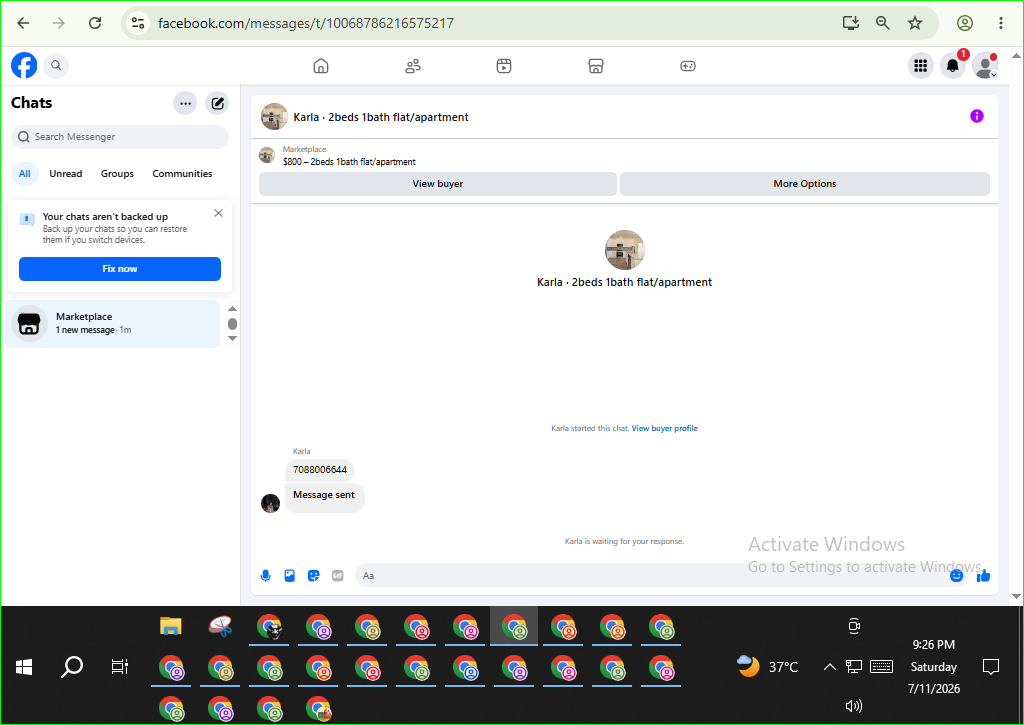This screenshot has height=725, width=1024.
Task: Select the Unread chats filter tab
Action: (x=66, y=174)
